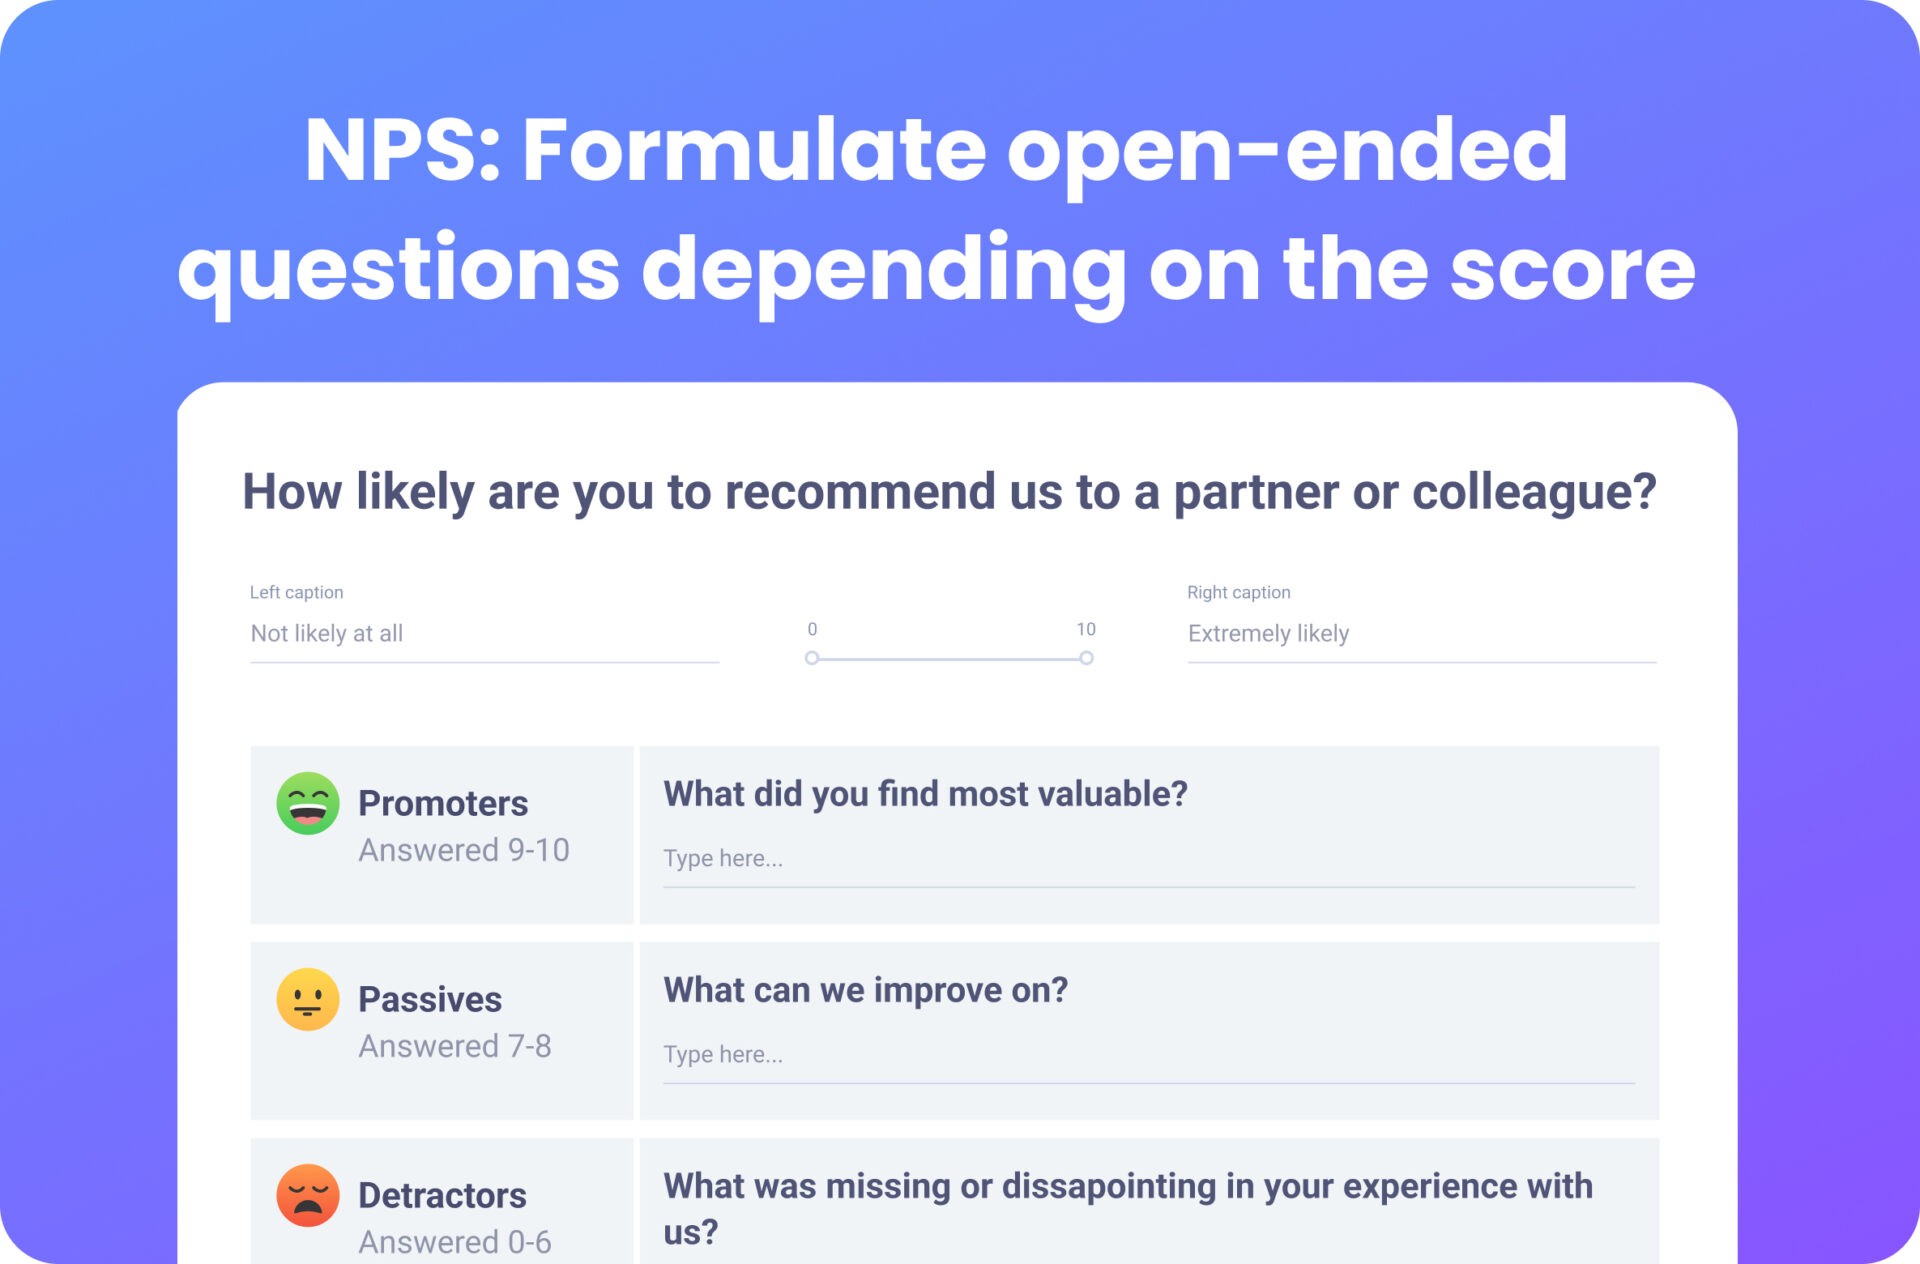Select the Detractors label

click(x=442, y=1196)
